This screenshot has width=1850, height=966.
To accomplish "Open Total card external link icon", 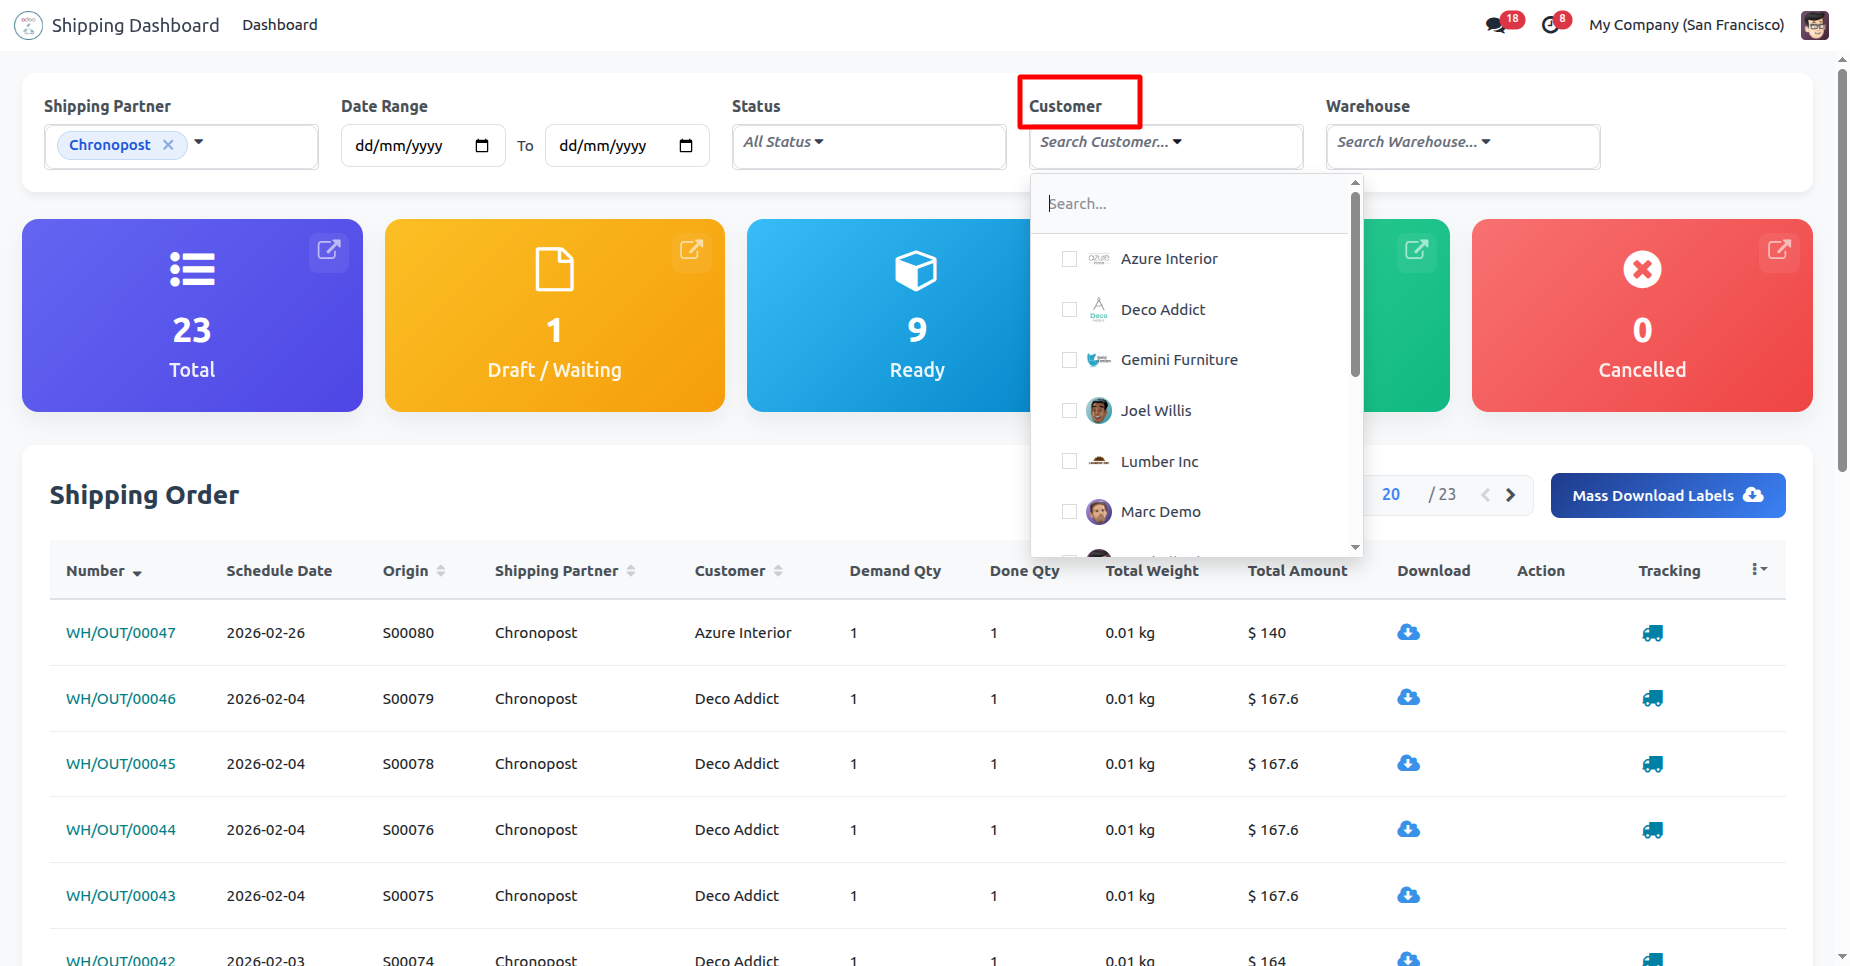I will click(x=328, y=250).
